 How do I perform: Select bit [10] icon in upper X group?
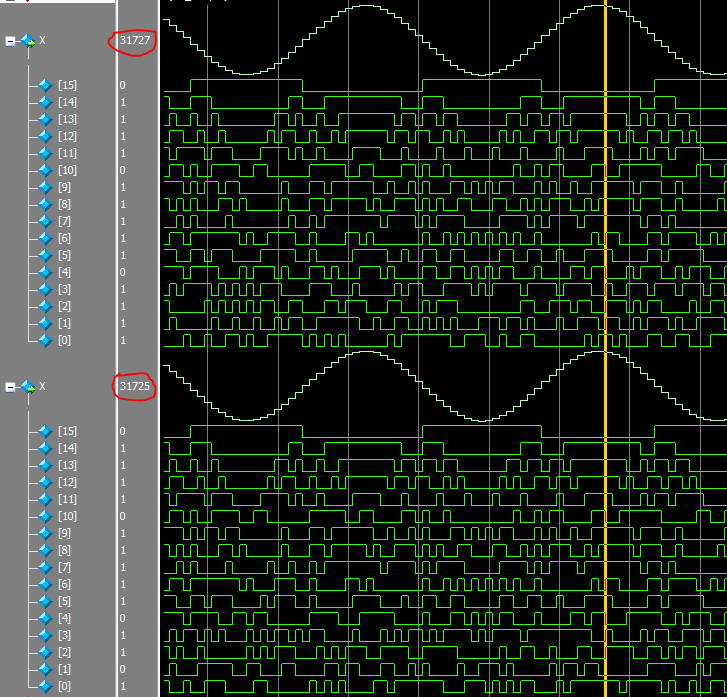[x=45, y=170]
